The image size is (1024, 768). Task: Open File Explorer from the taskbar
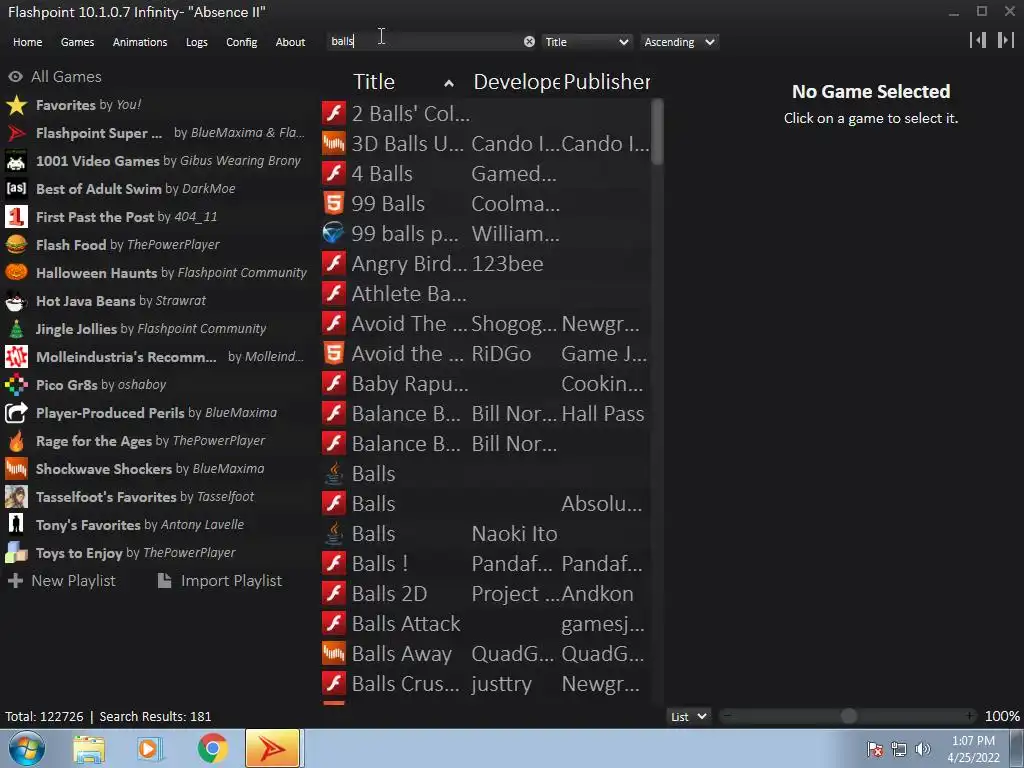pos(89,749)
